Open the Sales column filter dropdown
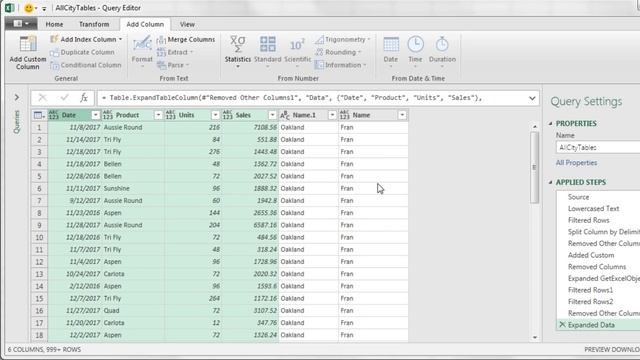The height and width of the screenshot is (360, 640). click(x=272, y=115)
